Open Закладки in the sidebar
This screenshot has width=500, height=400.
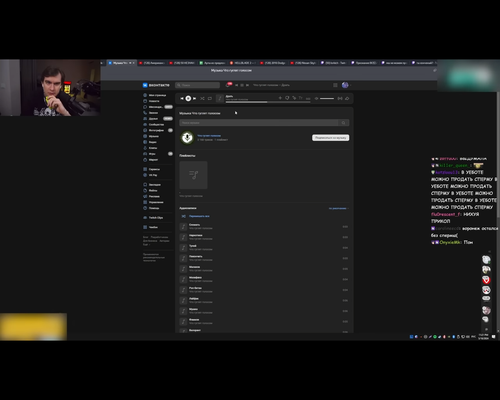pyautogui.click(x=152, y=185)
